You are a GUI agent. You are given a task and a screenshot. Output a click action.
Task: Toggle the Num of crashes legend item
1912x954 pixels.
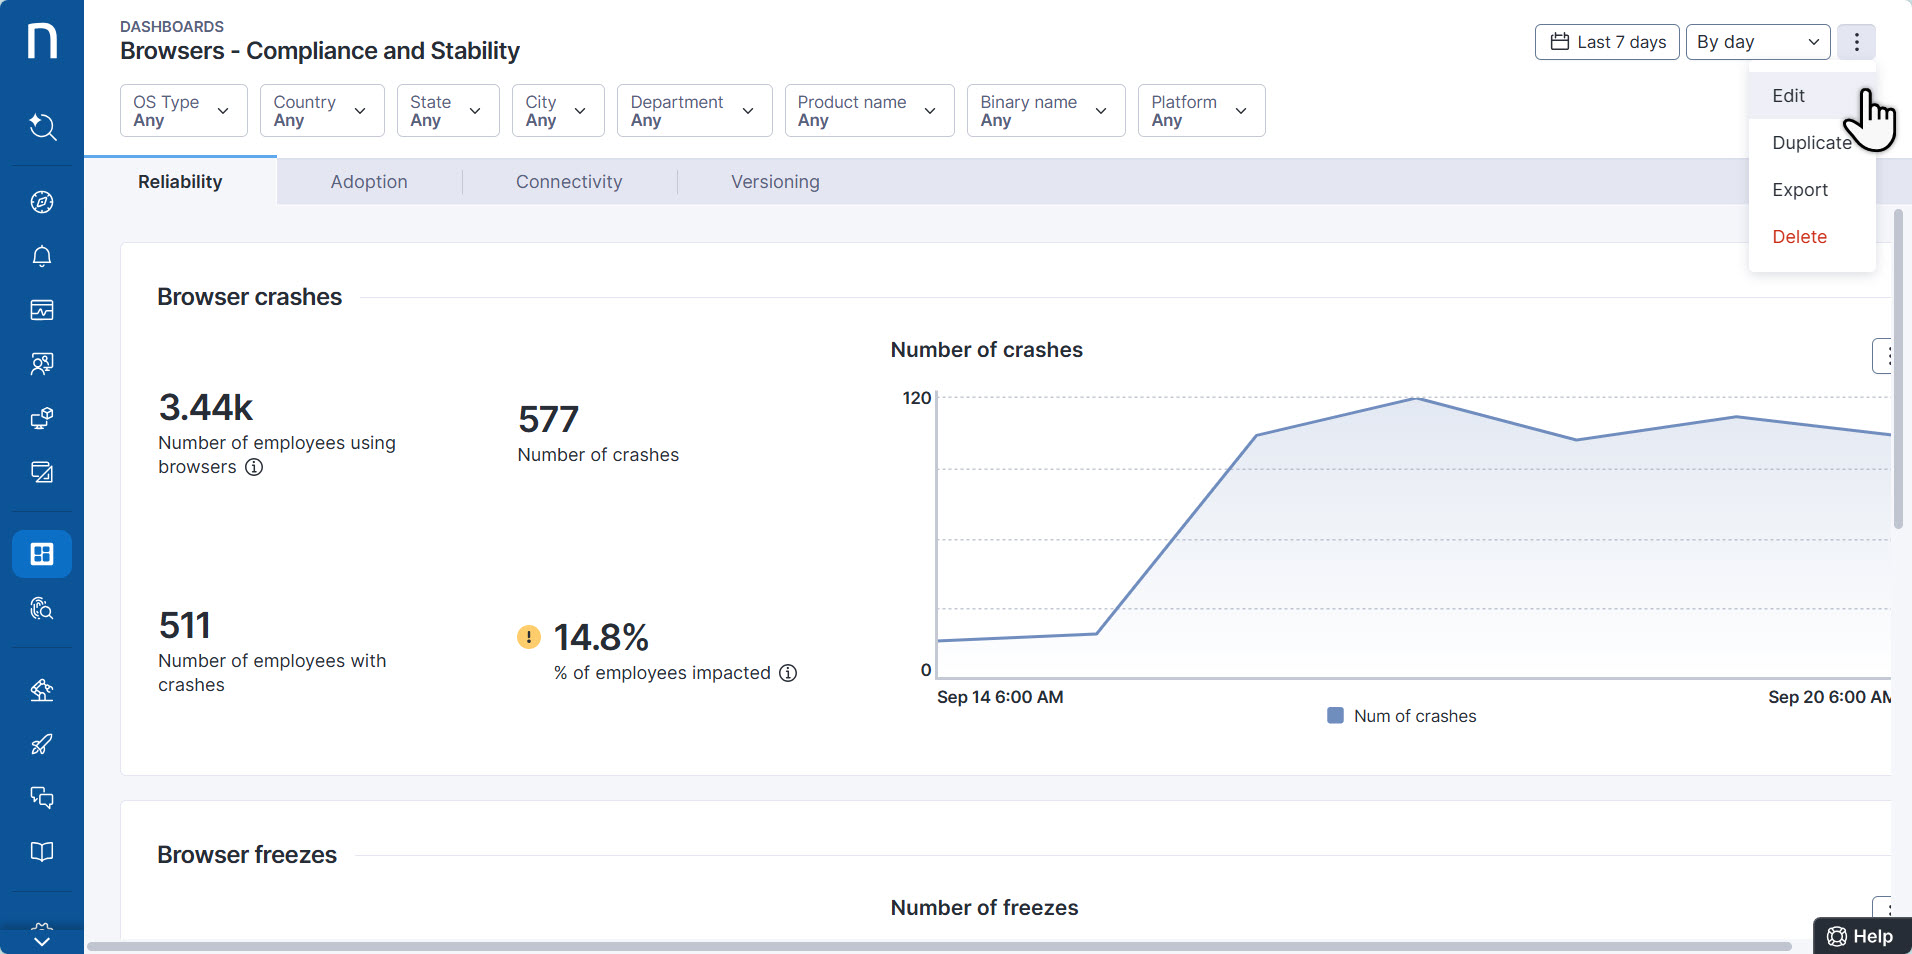click(x=1401, y=715)
